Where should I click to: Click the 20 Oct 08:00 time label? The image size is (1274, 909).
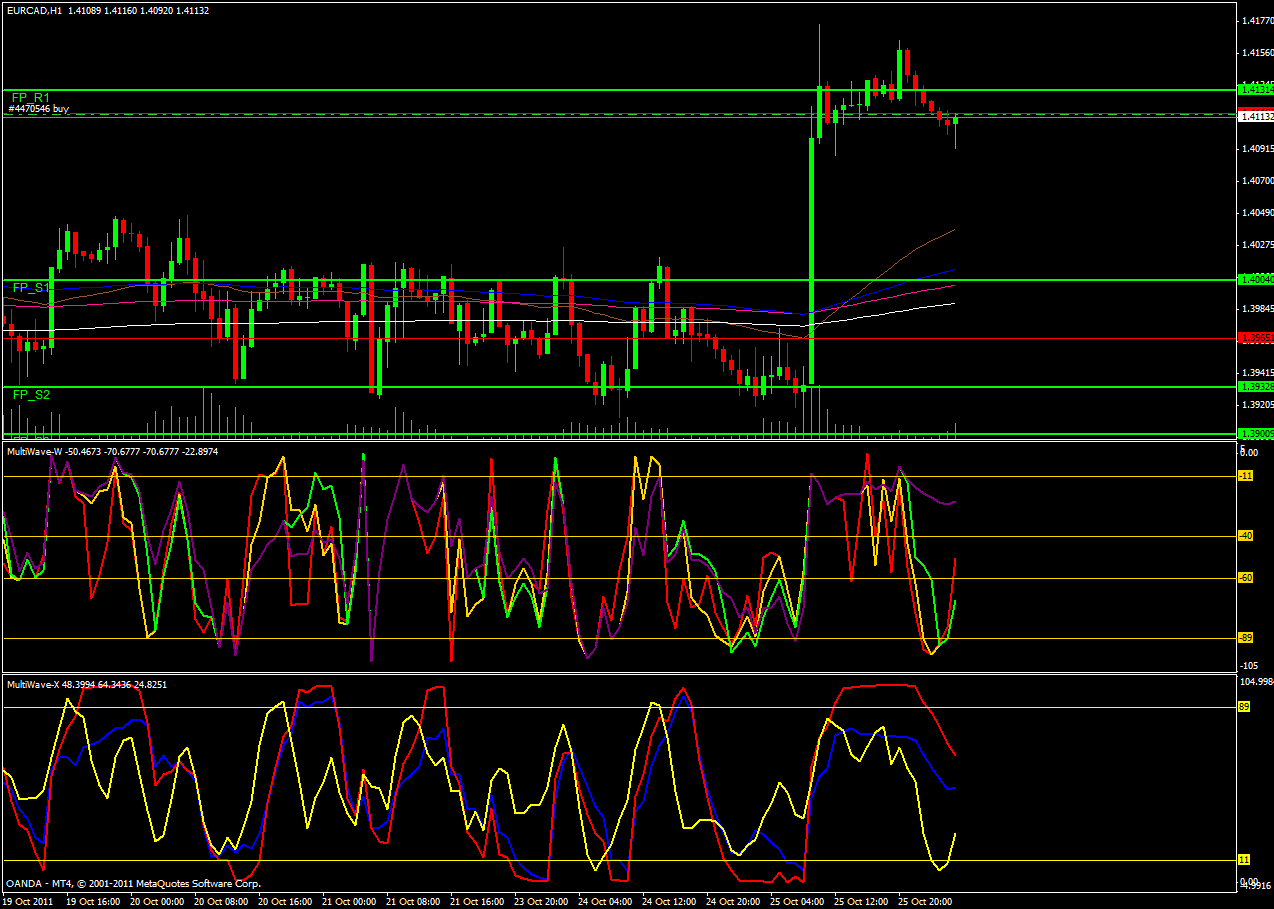(220, 900)
